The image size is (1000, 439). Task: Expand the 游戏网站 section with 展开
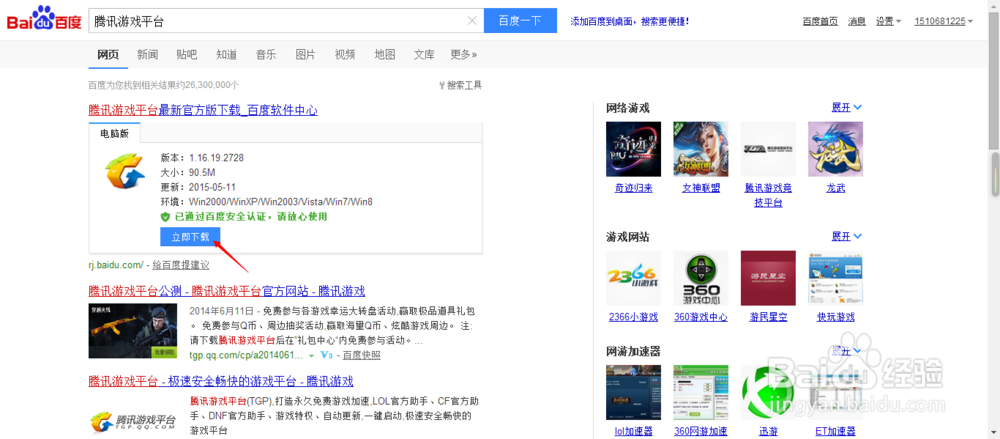point(847,236)
